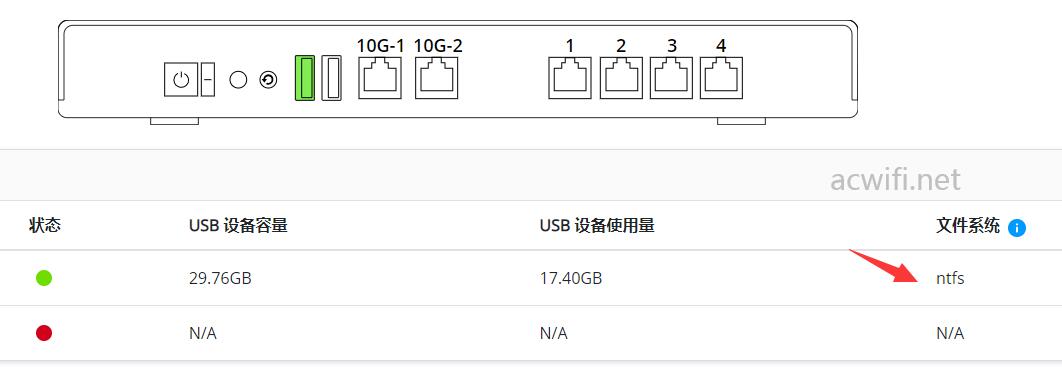This screenshot has width=1062, height=382.
Task: Click the reset circular-arrow icon
Action: coord(268,81)
